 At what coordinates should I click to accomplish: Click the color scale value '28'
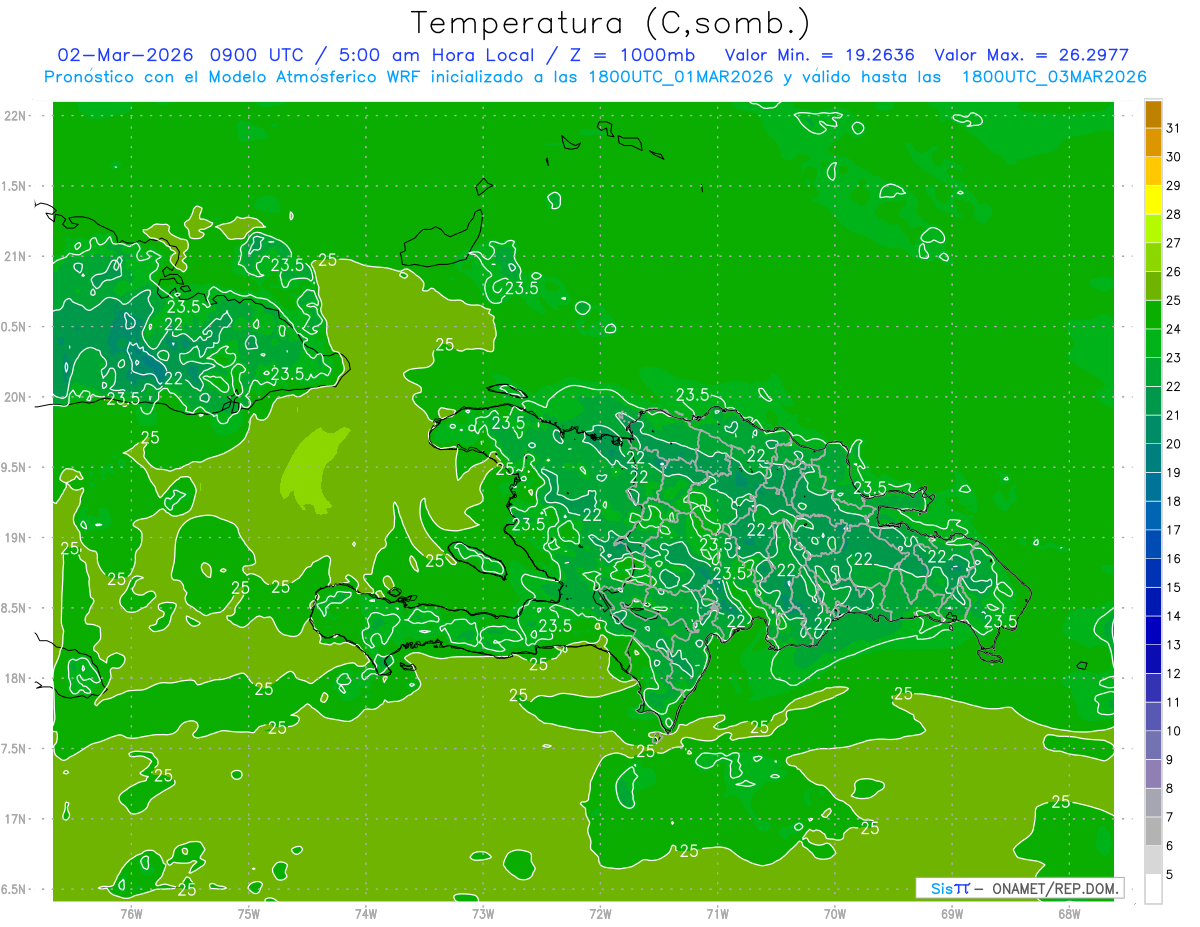point(1174,214)
